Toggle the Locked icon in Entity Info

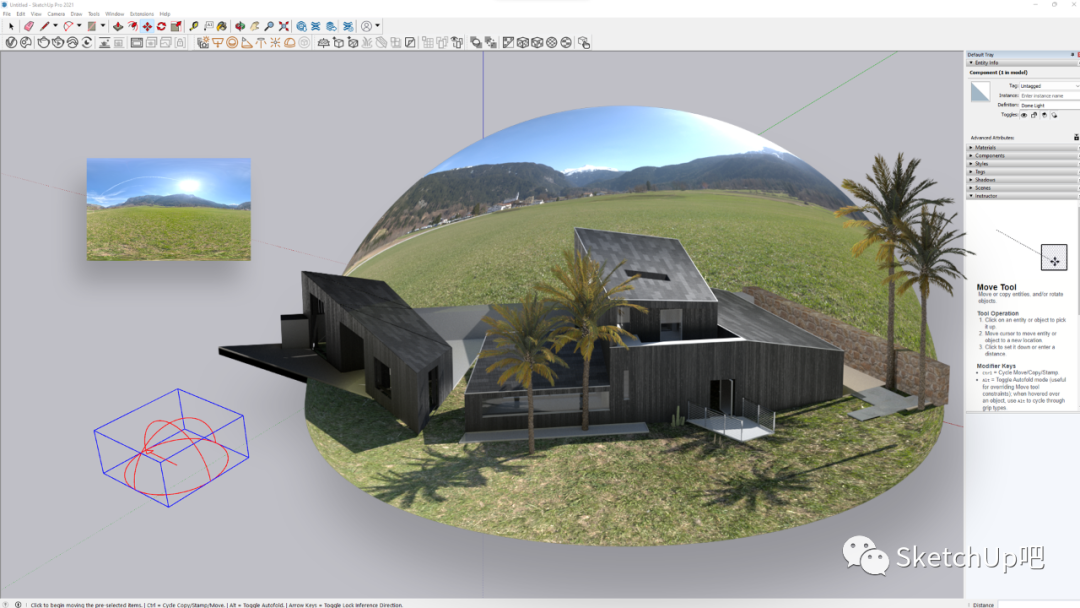(1034, 115)
